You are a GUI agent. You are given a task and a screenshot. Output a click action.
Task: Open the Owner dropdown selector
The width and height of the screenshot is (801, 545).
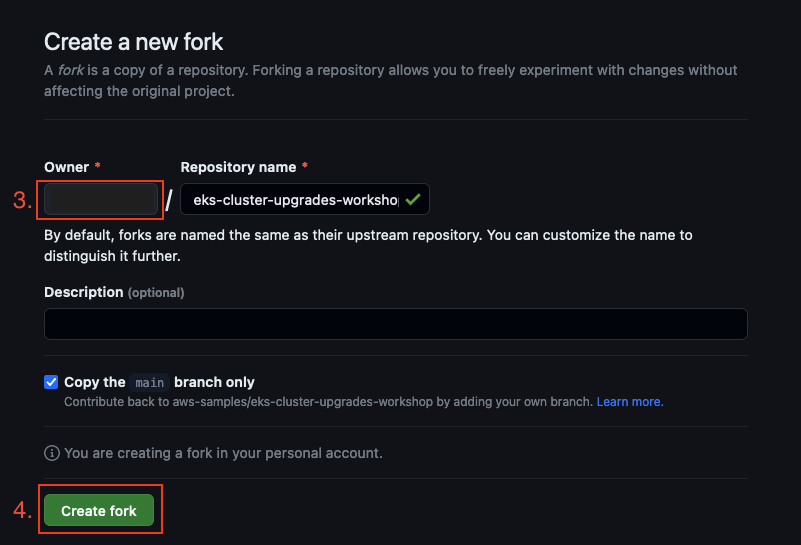[101, 199]
